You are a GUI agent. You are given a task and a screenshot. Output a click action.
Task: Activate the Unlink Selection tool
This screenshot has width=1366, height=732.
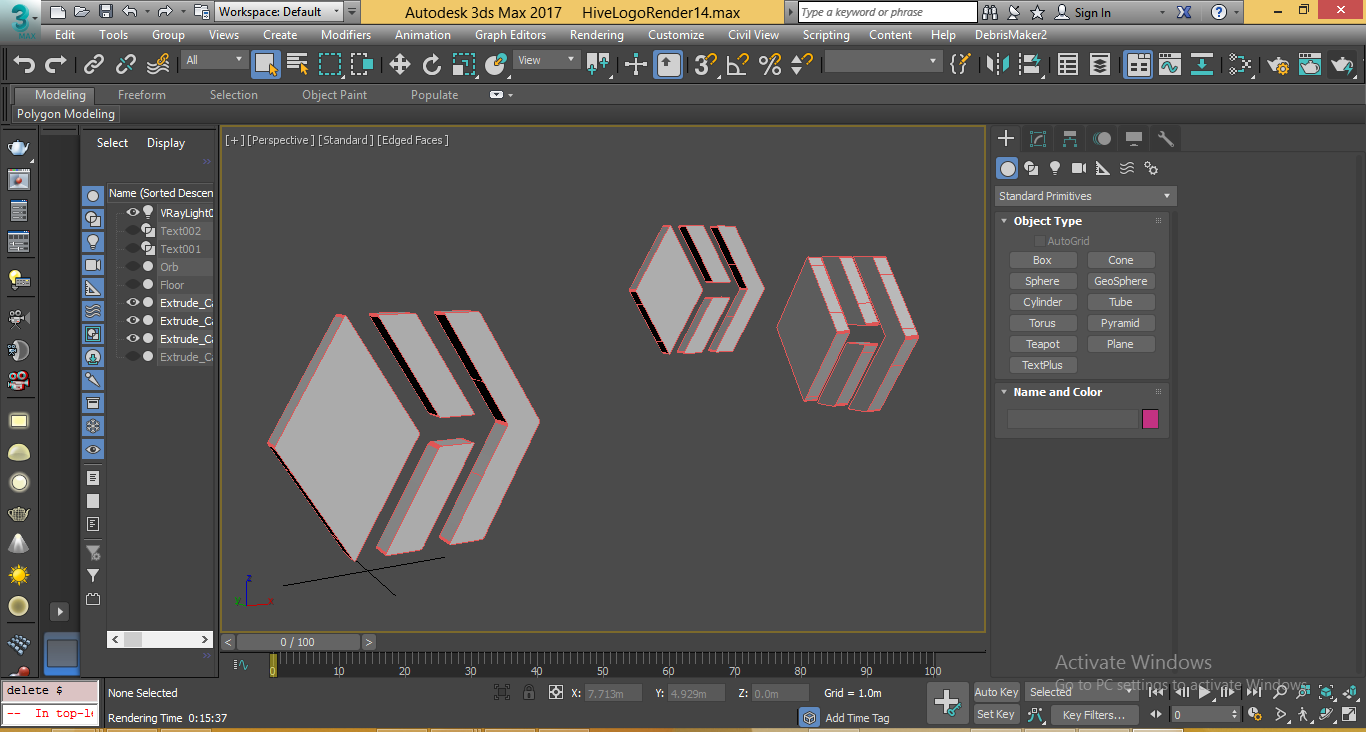click(126, 65)
